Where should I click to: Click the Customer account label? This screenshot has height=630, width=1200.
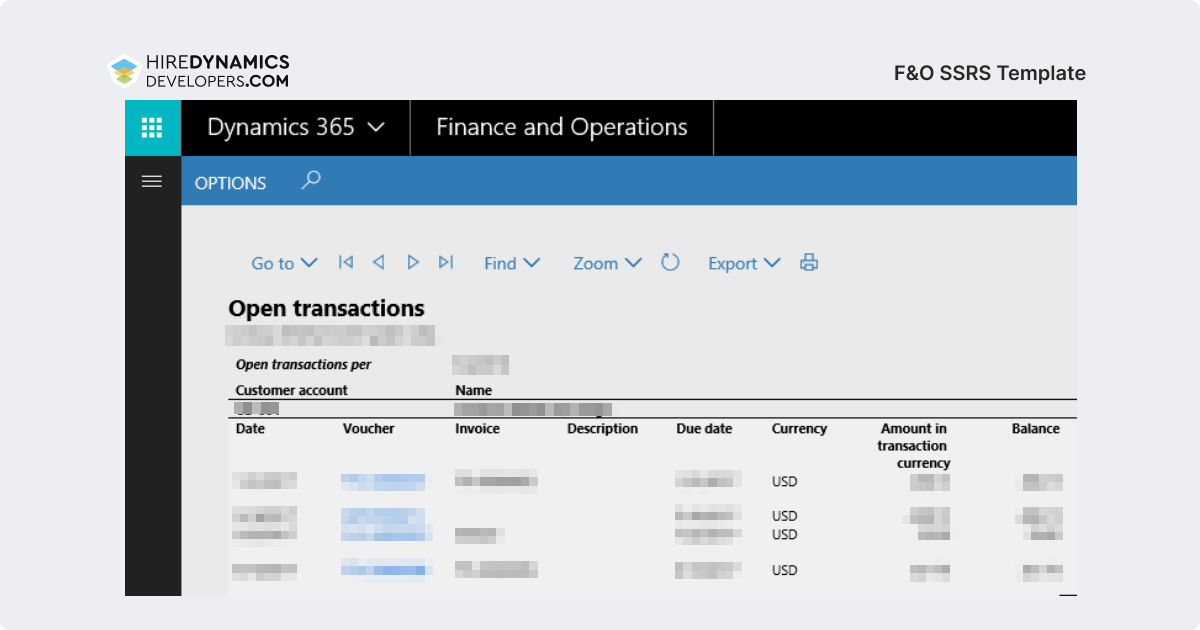(292, 390)
